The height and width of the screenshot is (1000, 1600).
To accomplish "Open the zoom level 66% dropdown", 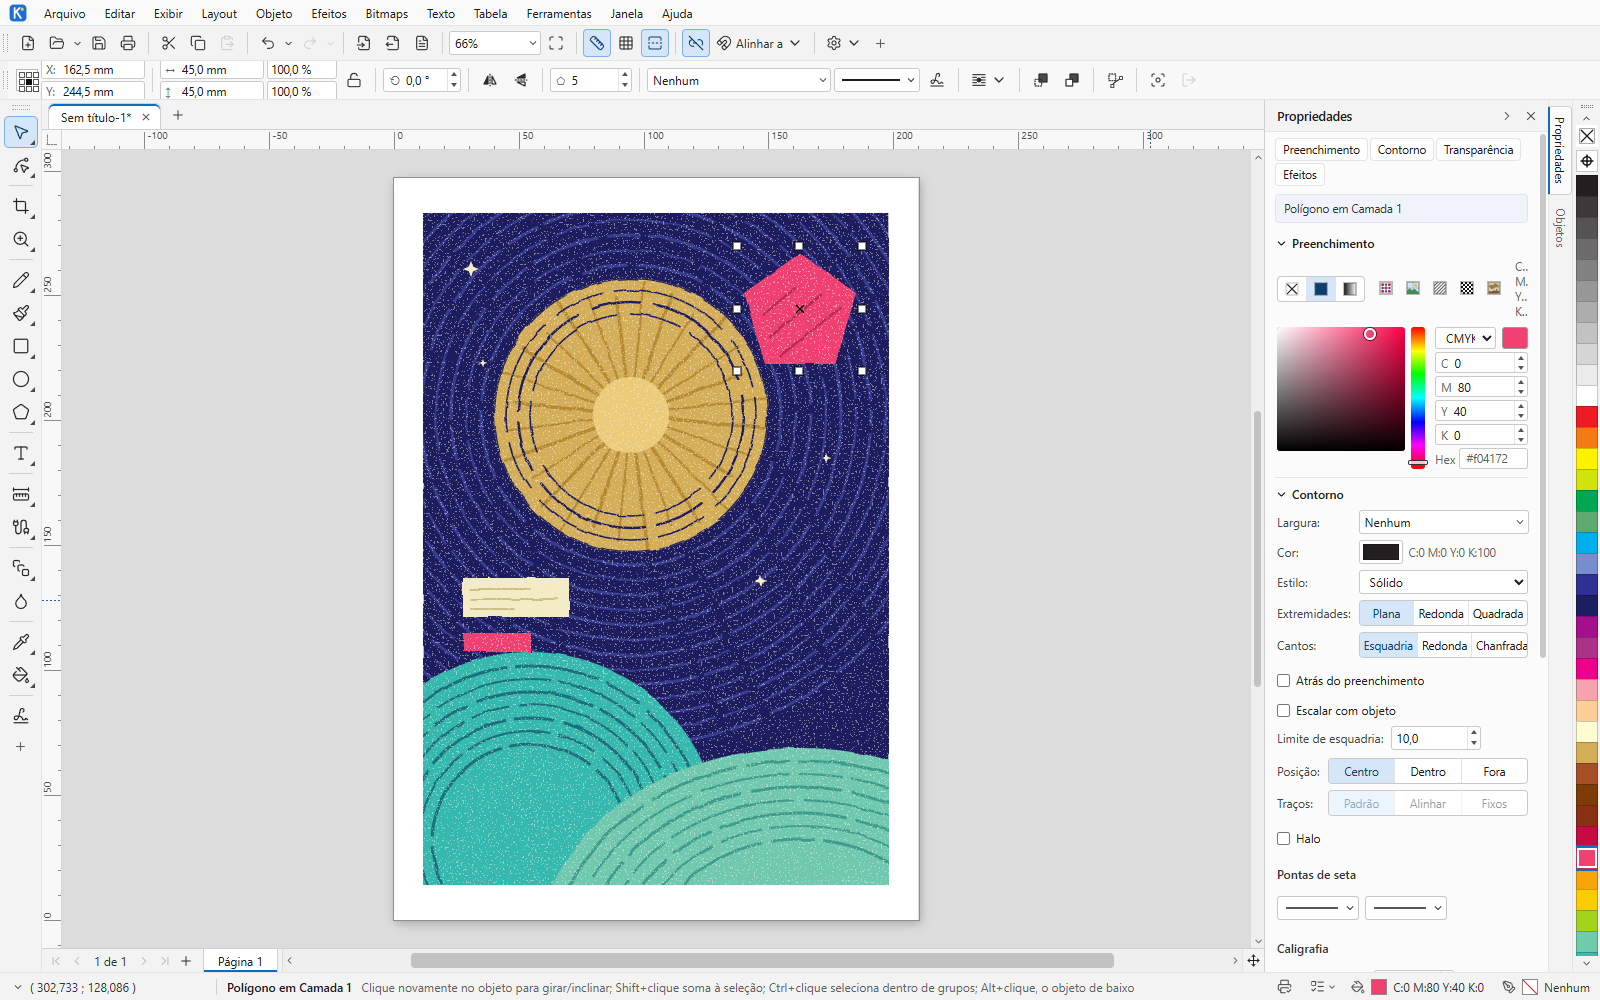I will point(532,43).
